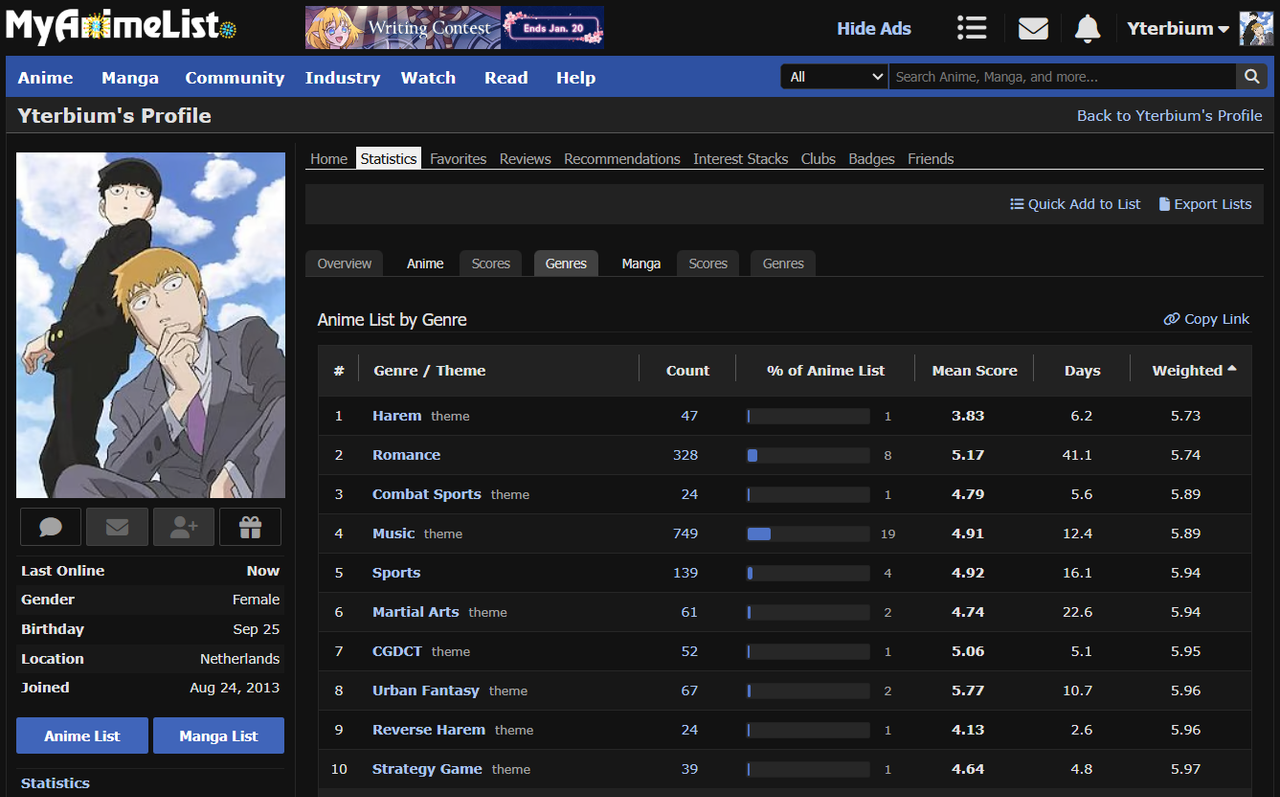Click the profile comment speech-bubble icon

tap(51, 527)
